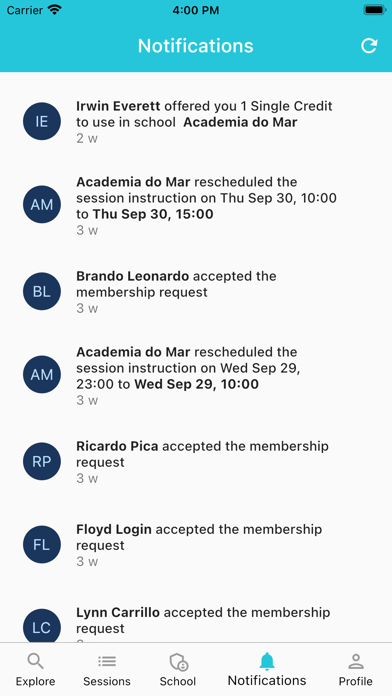
Task: Open Lynn Carrillo membership accepted notification
Action: point(196,620)
